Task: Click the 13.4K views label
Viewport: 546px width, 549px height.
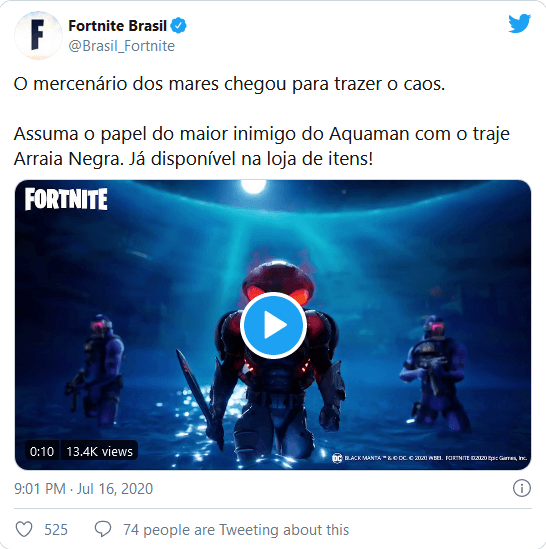Action: click(x=99, y=451)
